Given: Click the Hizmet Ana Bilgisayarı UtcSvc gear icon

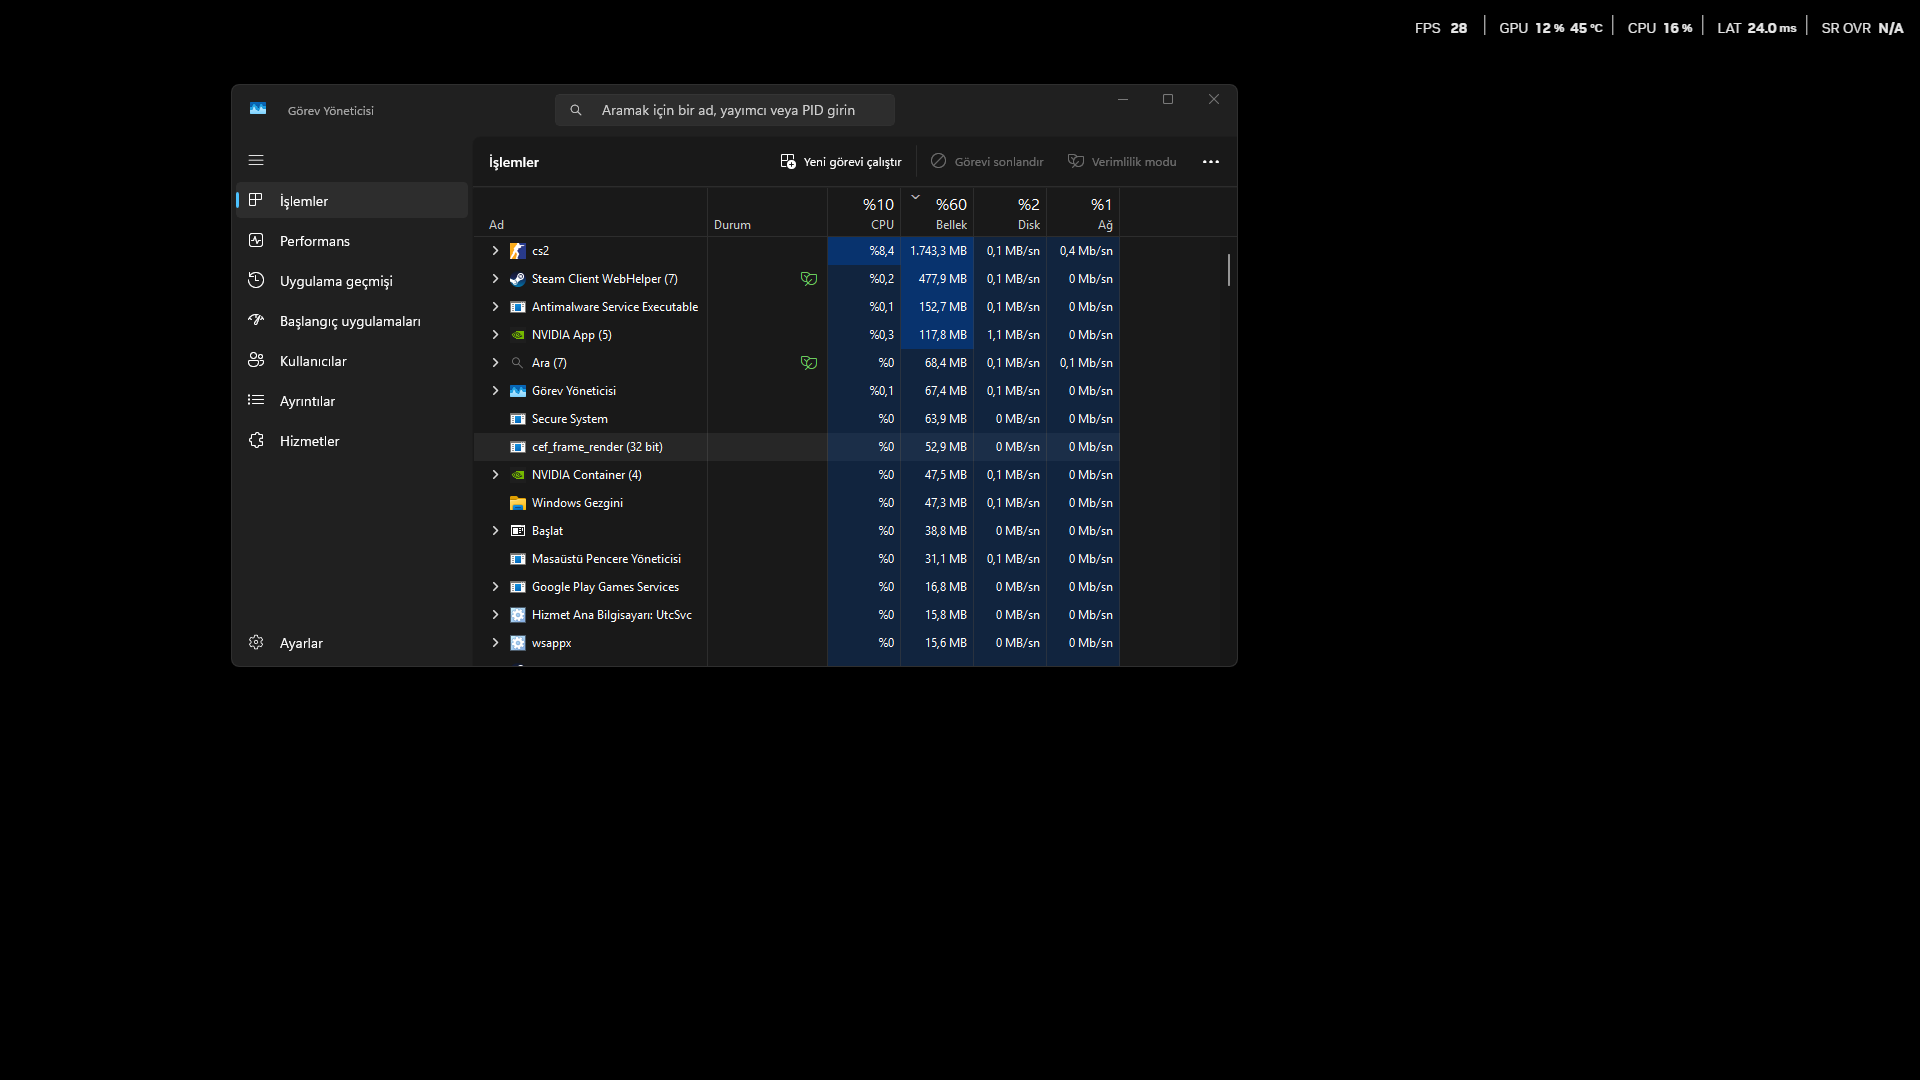Looking at the screenshot, I should pyautogui.click(x=517, y=615).
